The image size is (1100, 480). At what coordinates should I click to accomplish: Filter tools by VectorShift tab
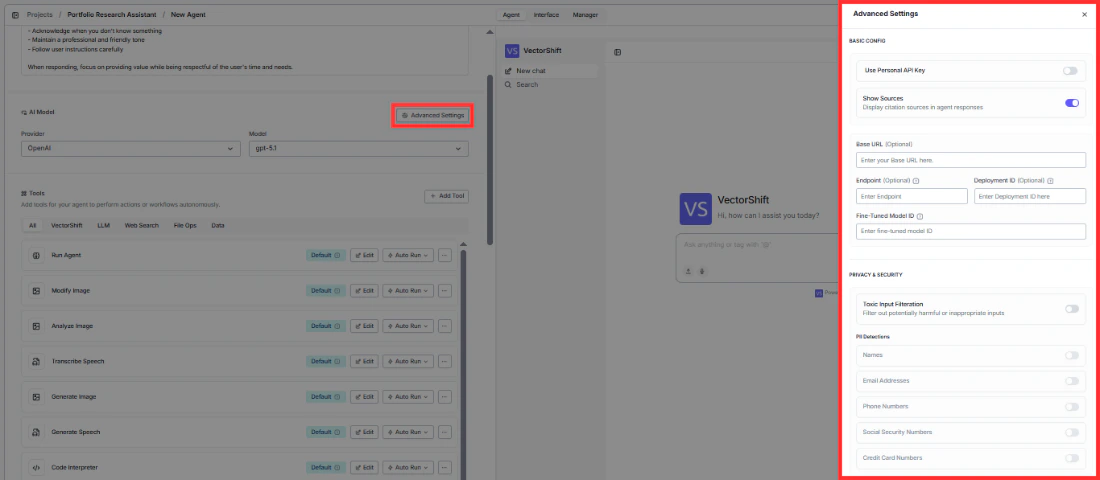click(67, 226)
